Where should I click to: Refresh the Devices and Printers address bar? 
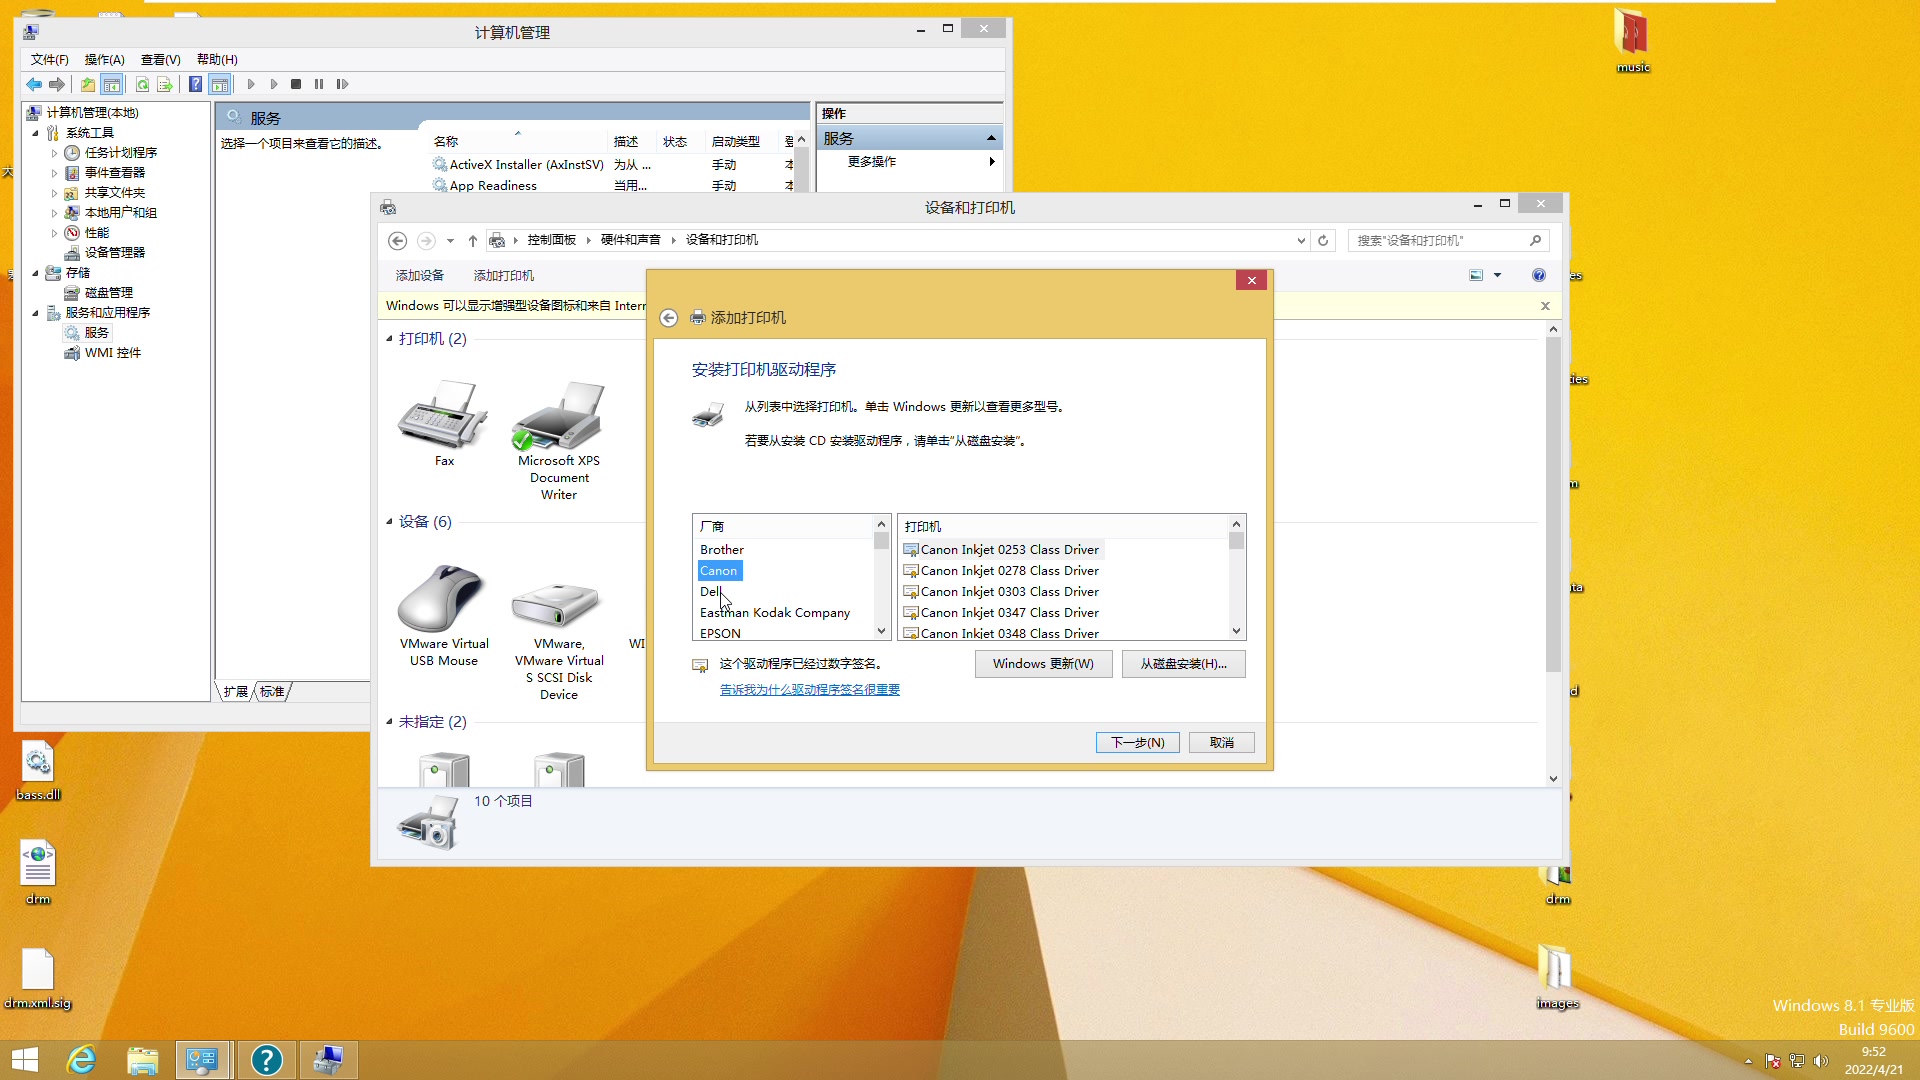pos(1323,240)
